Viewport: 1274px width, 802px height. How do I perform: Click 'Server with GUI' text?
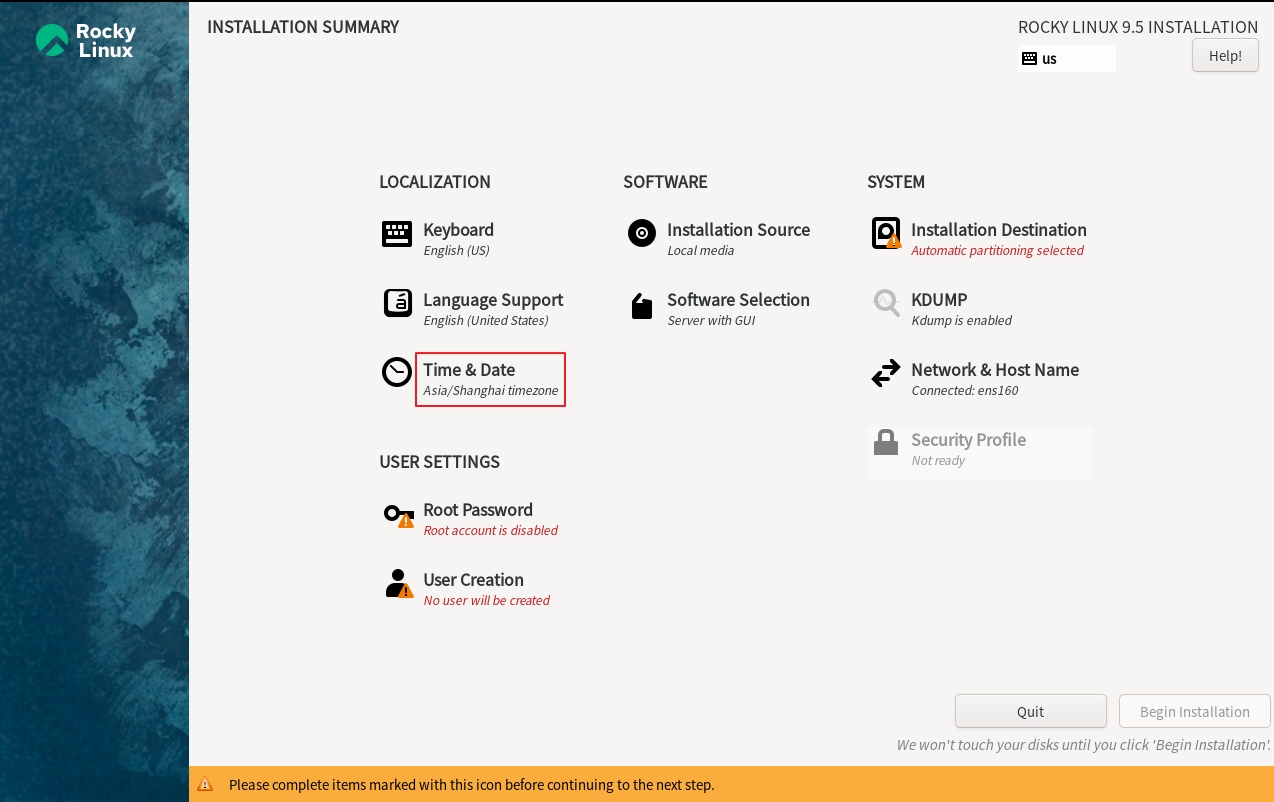pos(711,321)
